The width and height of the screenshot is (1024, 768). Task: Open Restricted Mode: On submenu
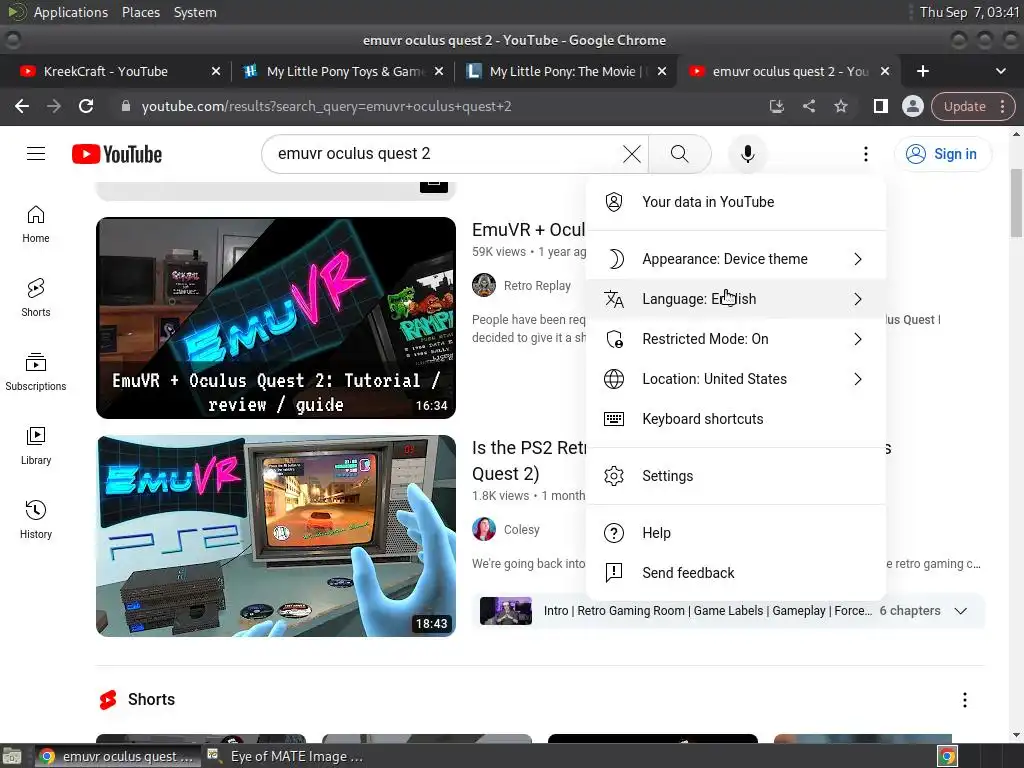click(736, 339)
